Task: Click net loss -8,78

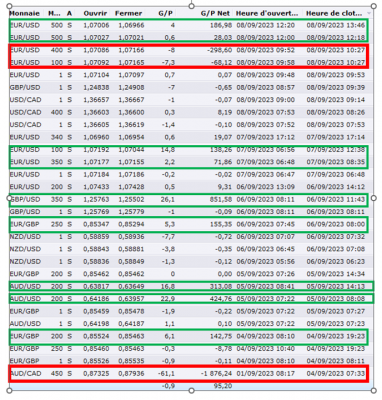Action: 224,348
